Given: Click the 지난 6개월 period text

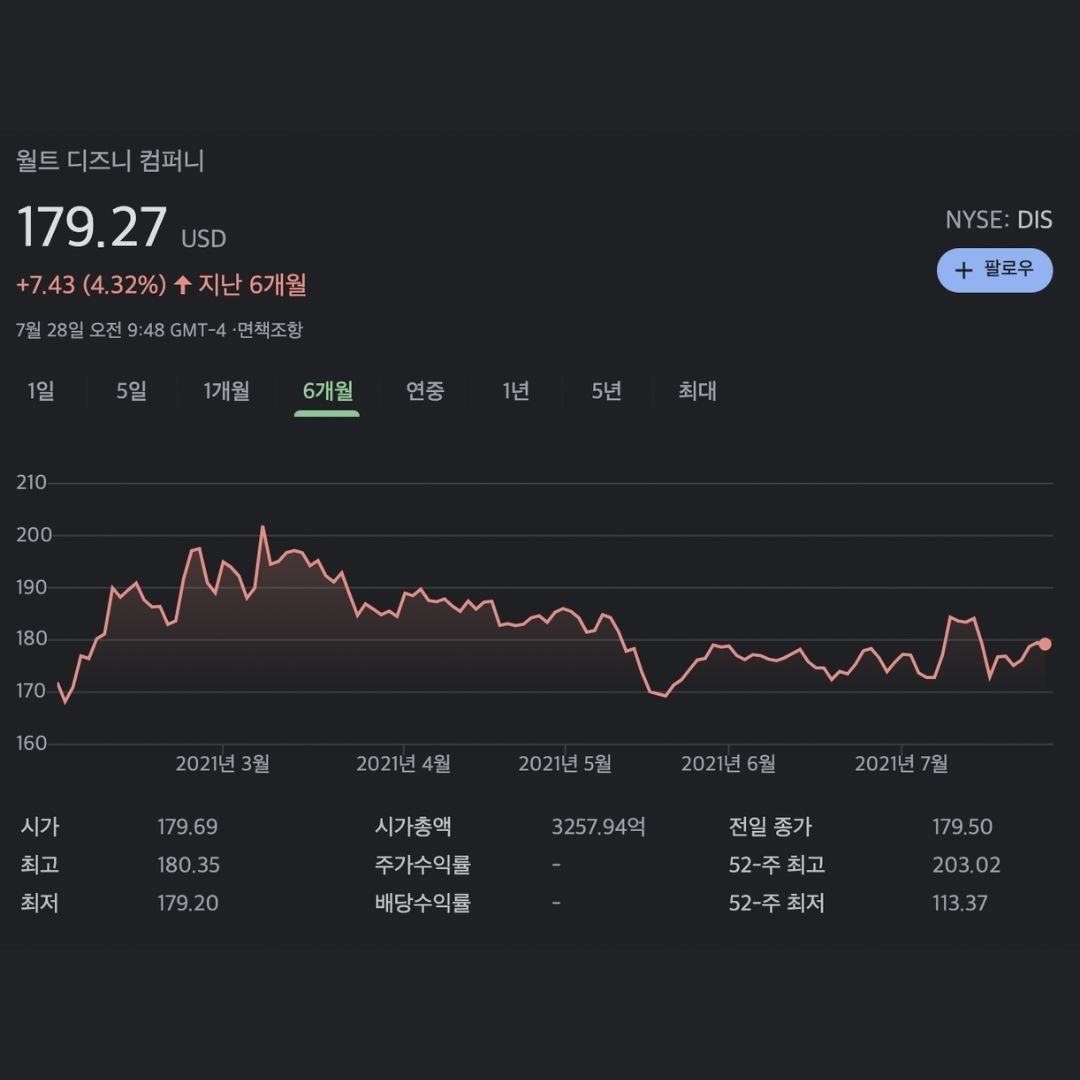Looking at the screenshot, I should [252, 284].
